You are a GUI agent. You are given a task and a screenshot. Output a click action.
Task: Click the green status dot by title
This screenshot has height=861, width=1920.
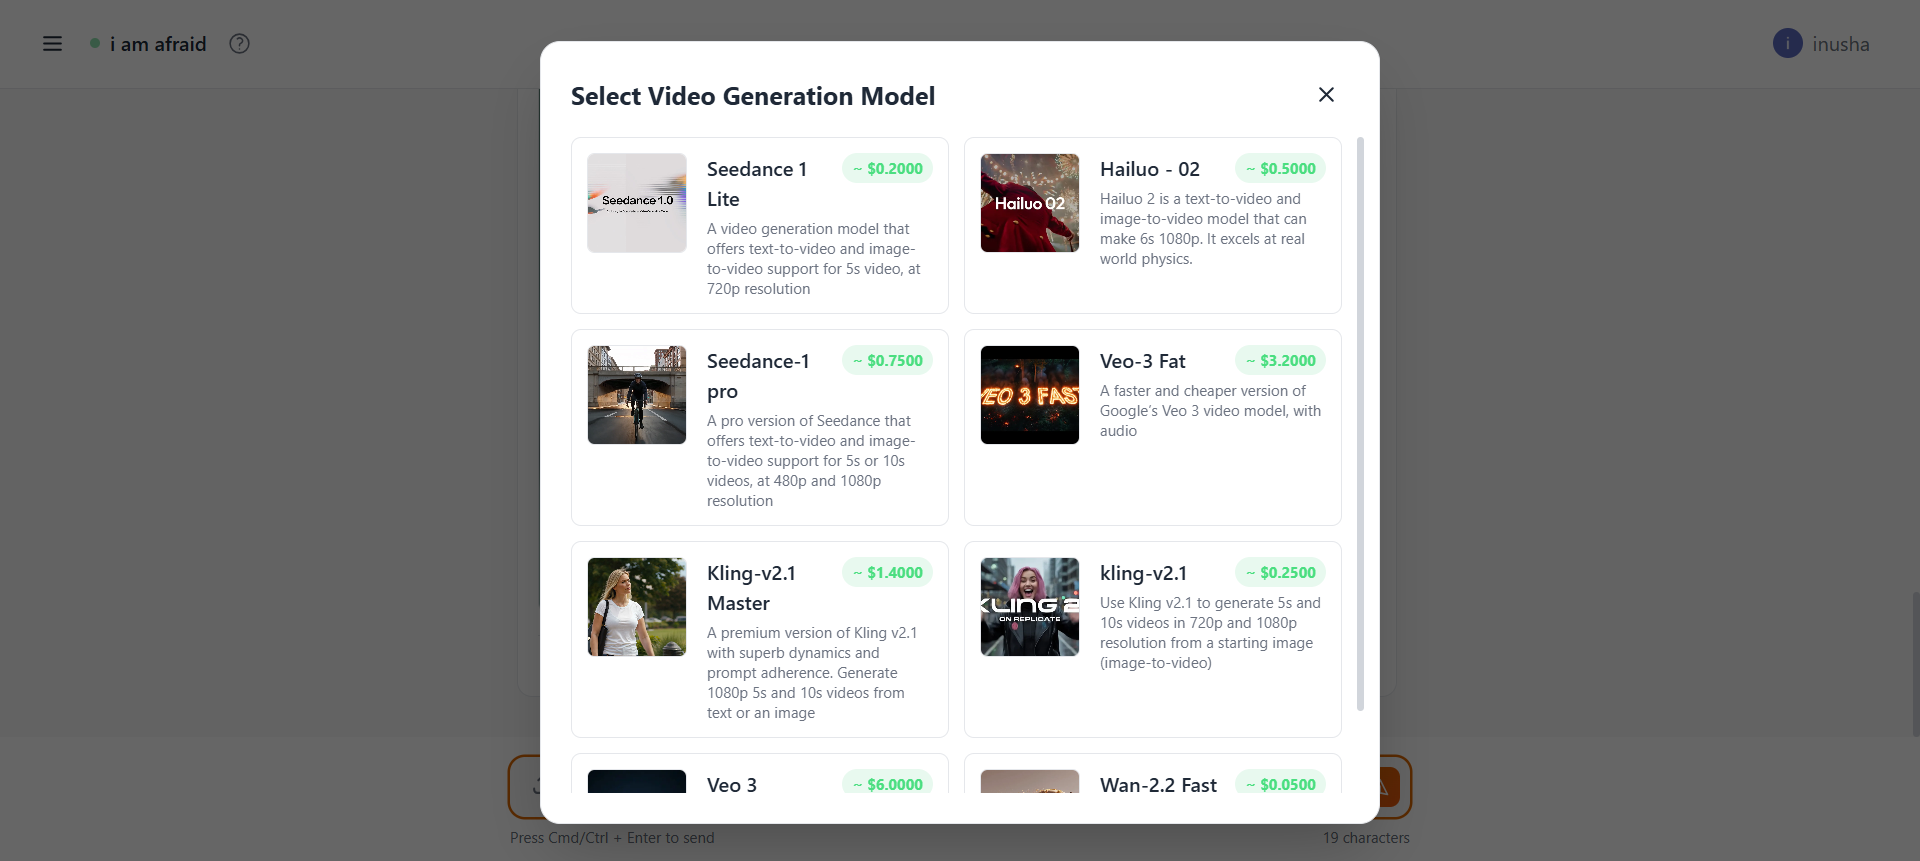click(95, 43)
